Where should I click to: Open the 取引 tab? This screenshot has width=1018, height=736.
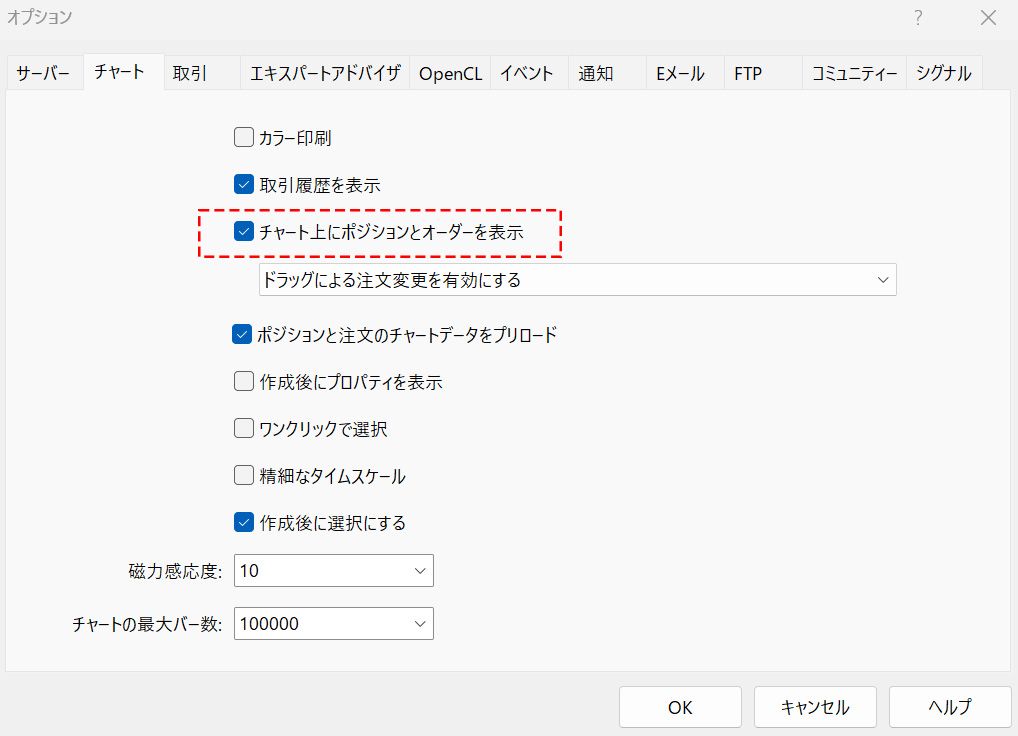coord(190,74)
